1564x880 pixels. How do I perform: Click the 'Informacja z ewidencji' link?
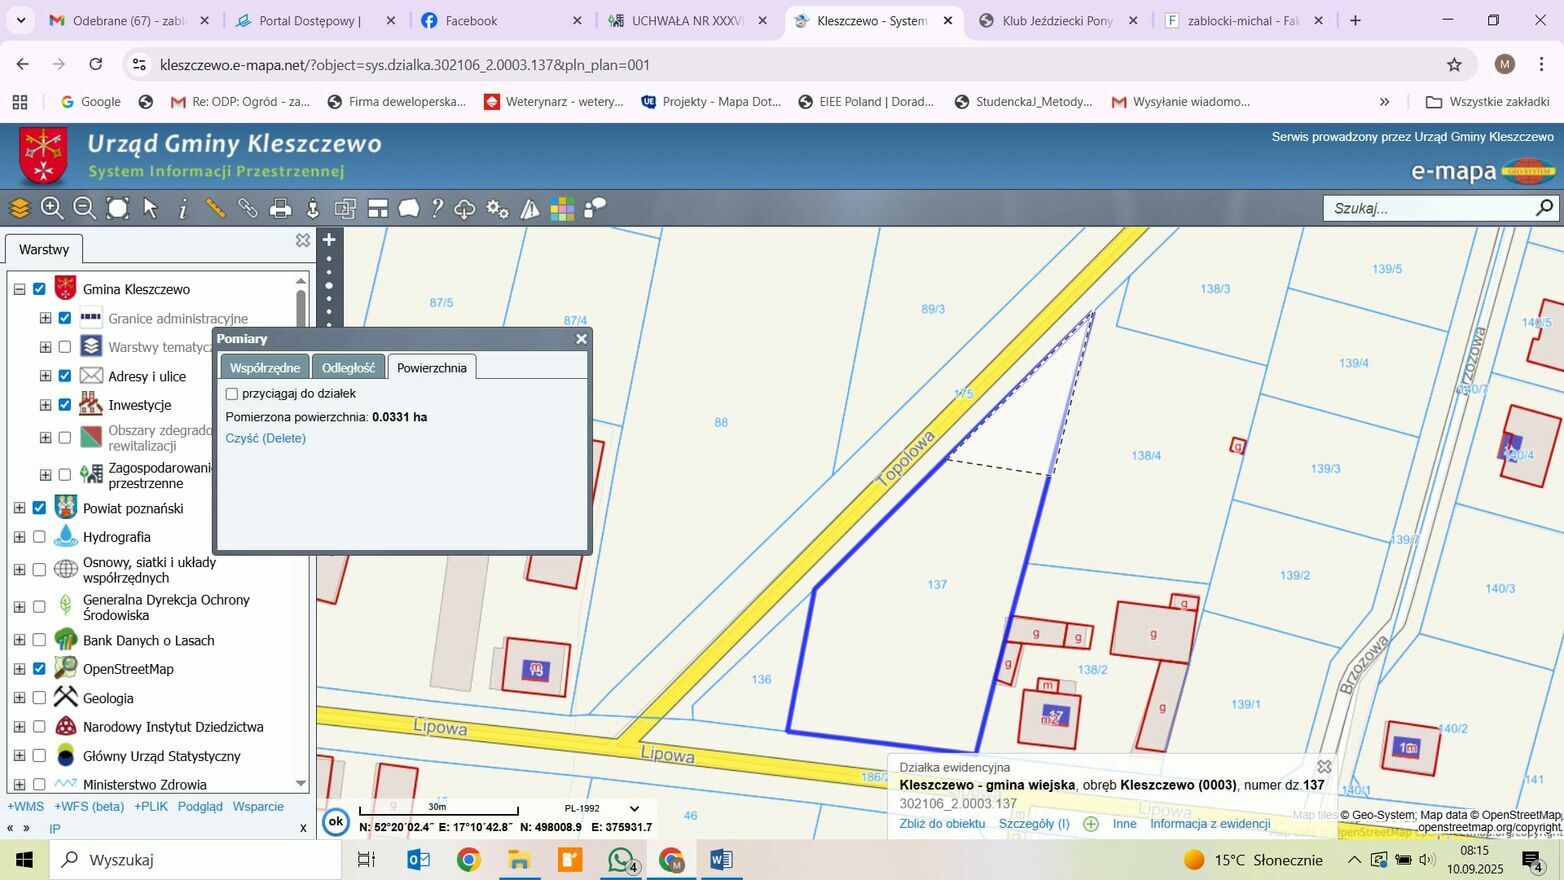1210,824
